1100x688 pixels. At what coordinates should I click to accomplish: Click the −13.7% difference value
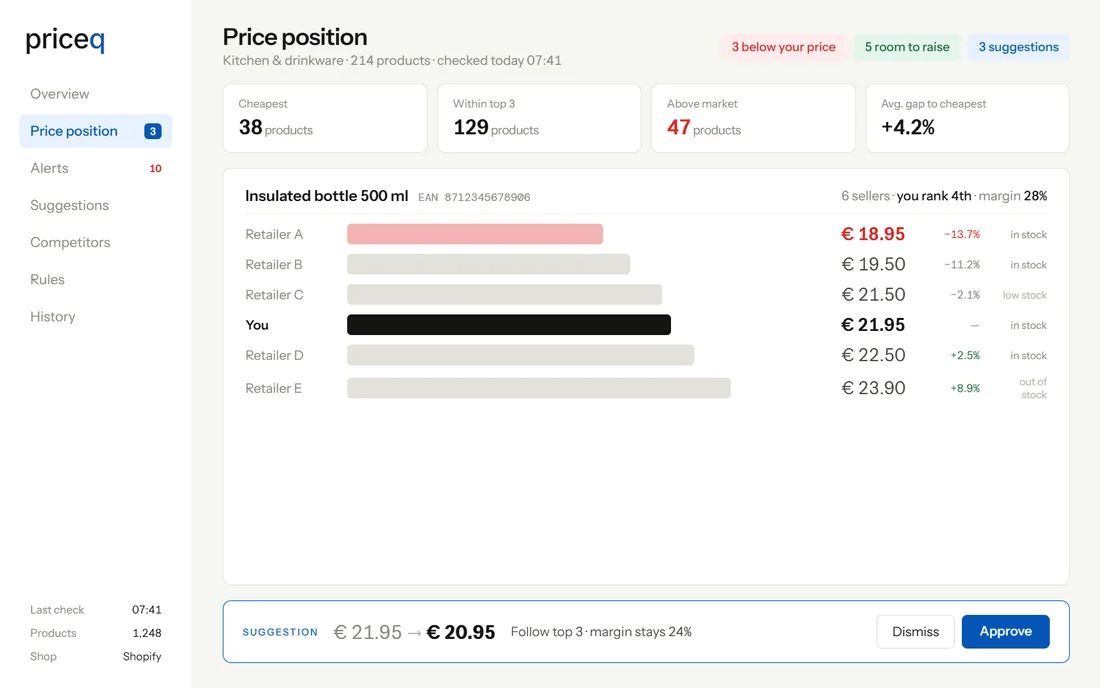[962, 234]
